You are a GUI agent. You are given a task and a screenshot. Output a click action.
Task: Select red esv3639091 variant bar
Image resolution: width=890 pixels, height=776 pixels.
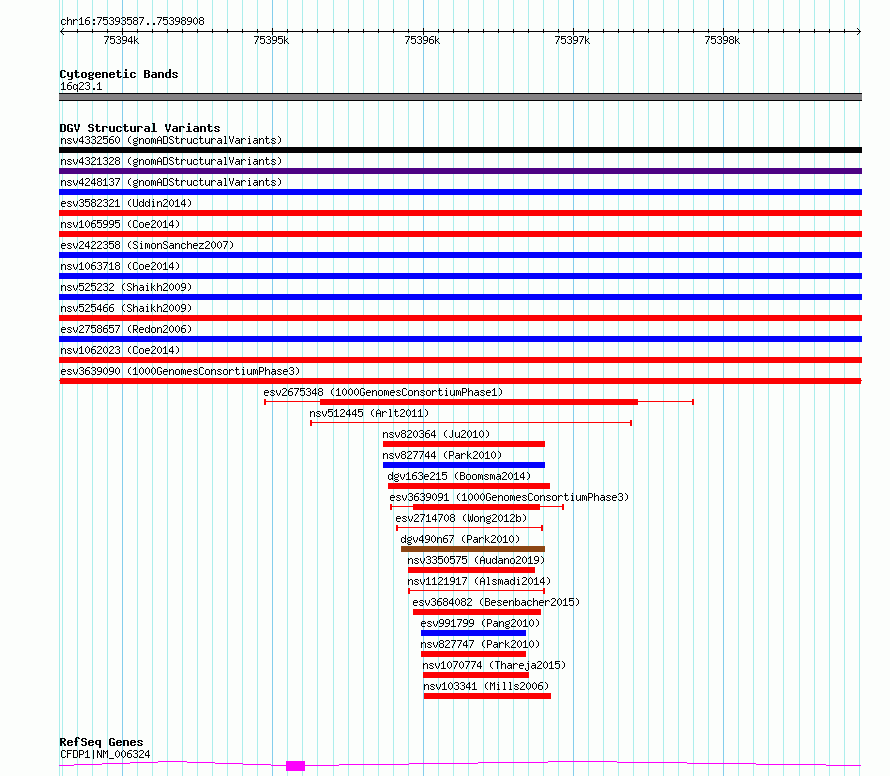[x=476, y=507]
